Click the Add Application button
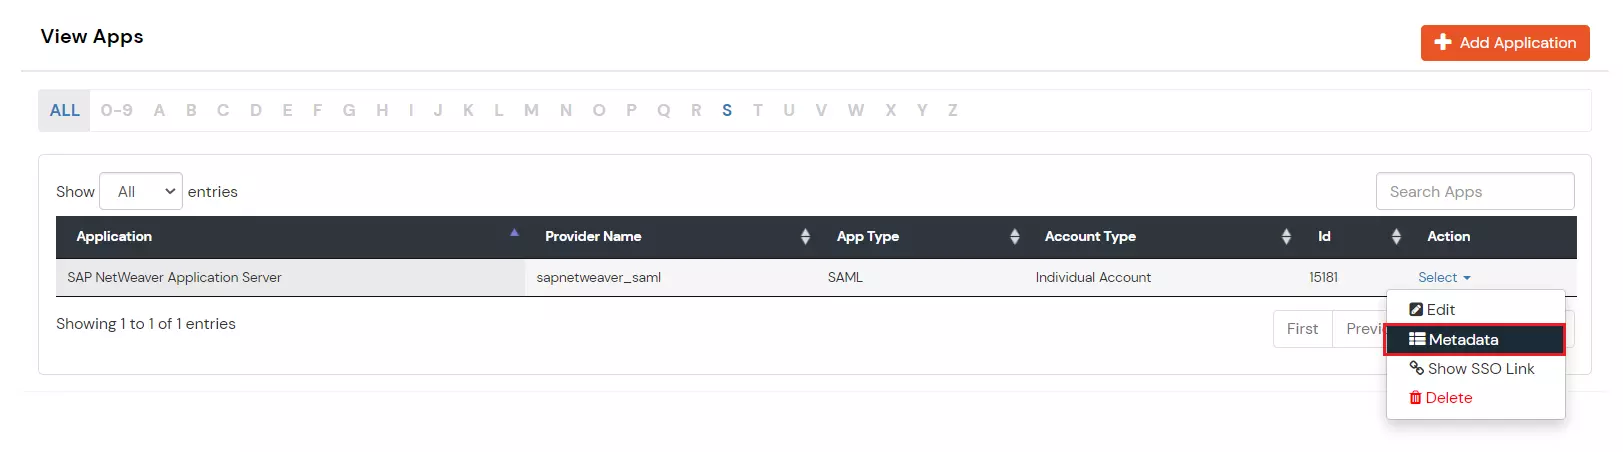This screenshot has height=452, width=1623. coord(1505,43)
